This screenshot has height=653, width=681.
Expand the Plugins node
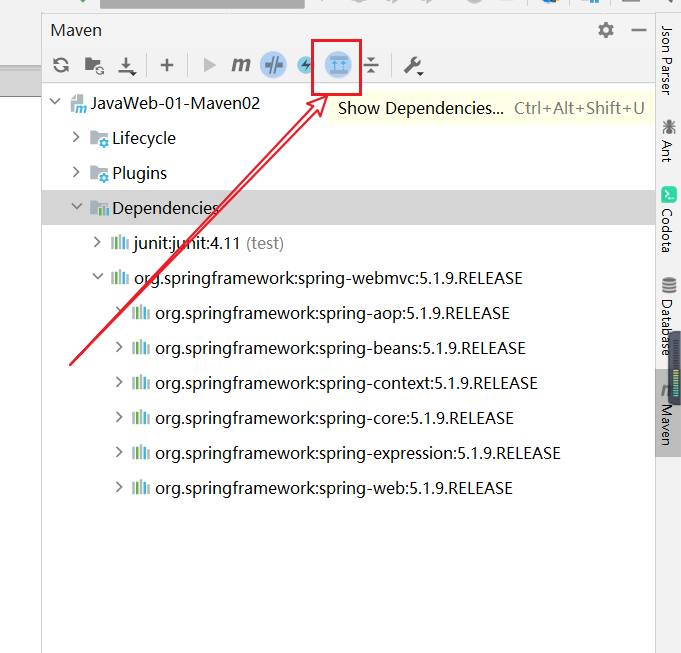[76, 173]
